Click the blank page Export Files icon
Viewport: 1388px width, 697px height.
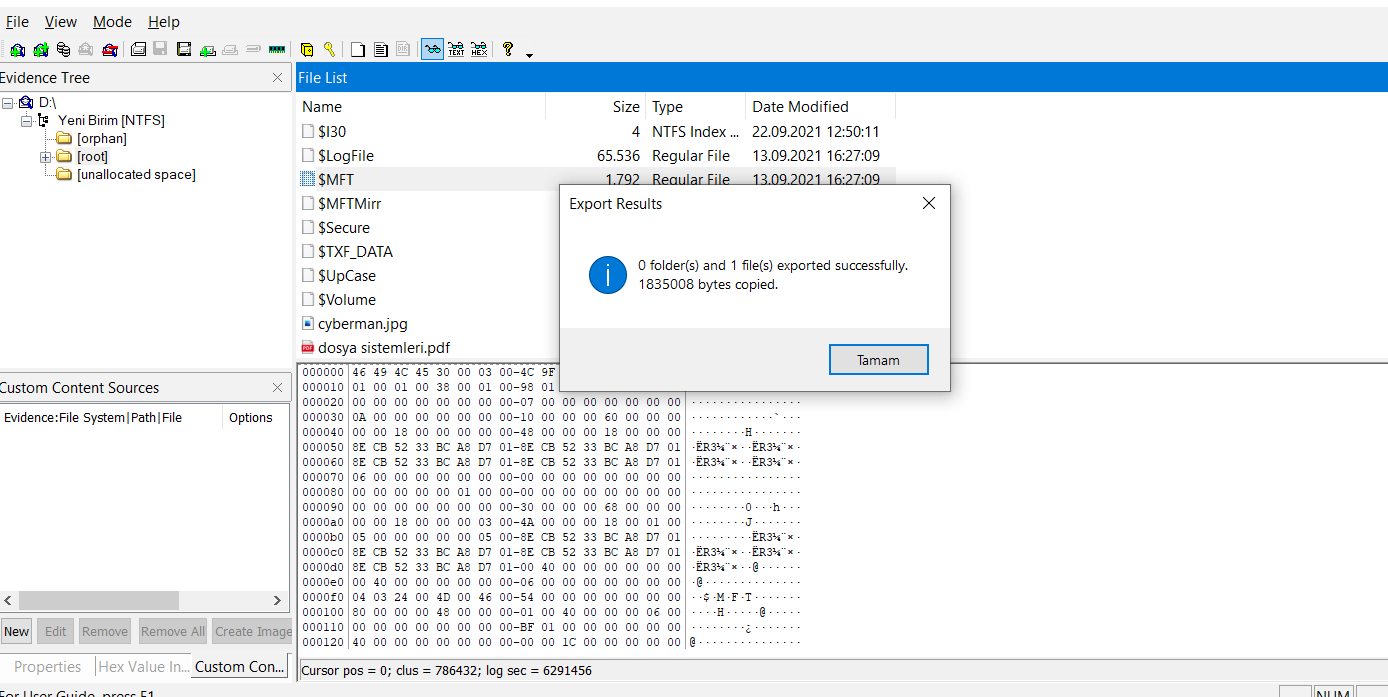(x=357, y=49)
